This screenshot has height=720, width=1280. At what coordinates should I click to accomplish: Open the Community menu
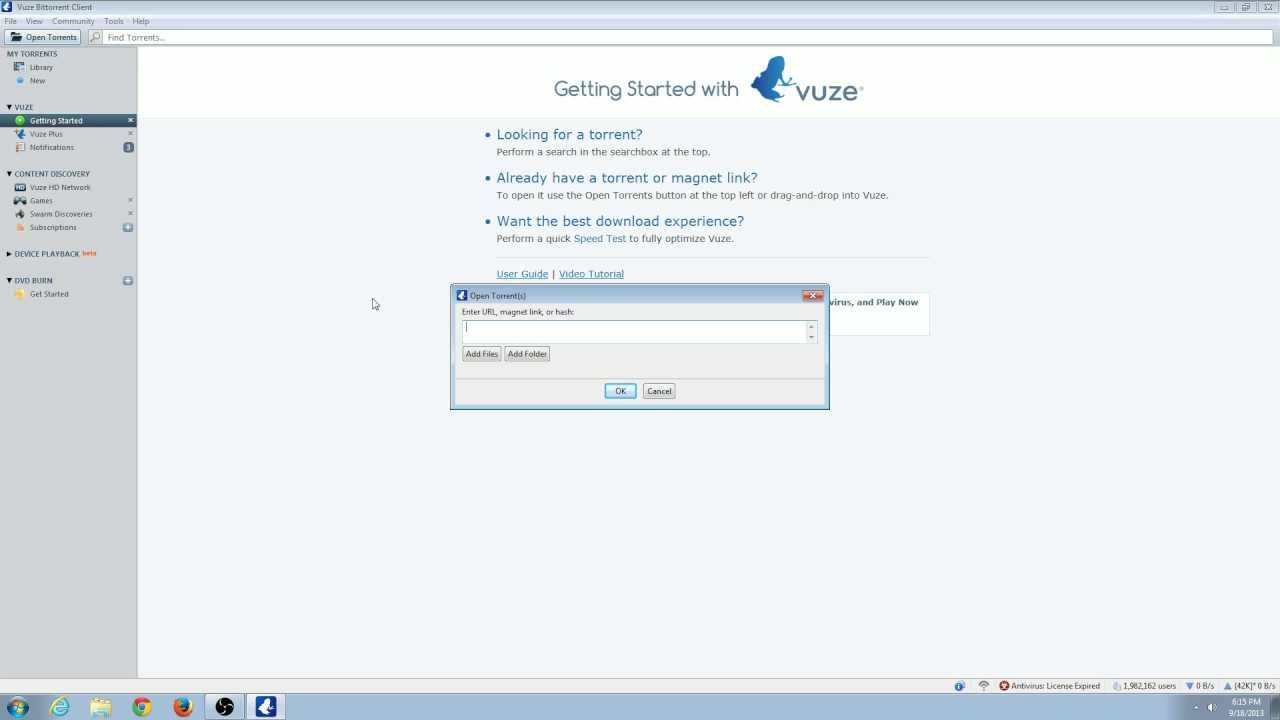click(73, 20)
